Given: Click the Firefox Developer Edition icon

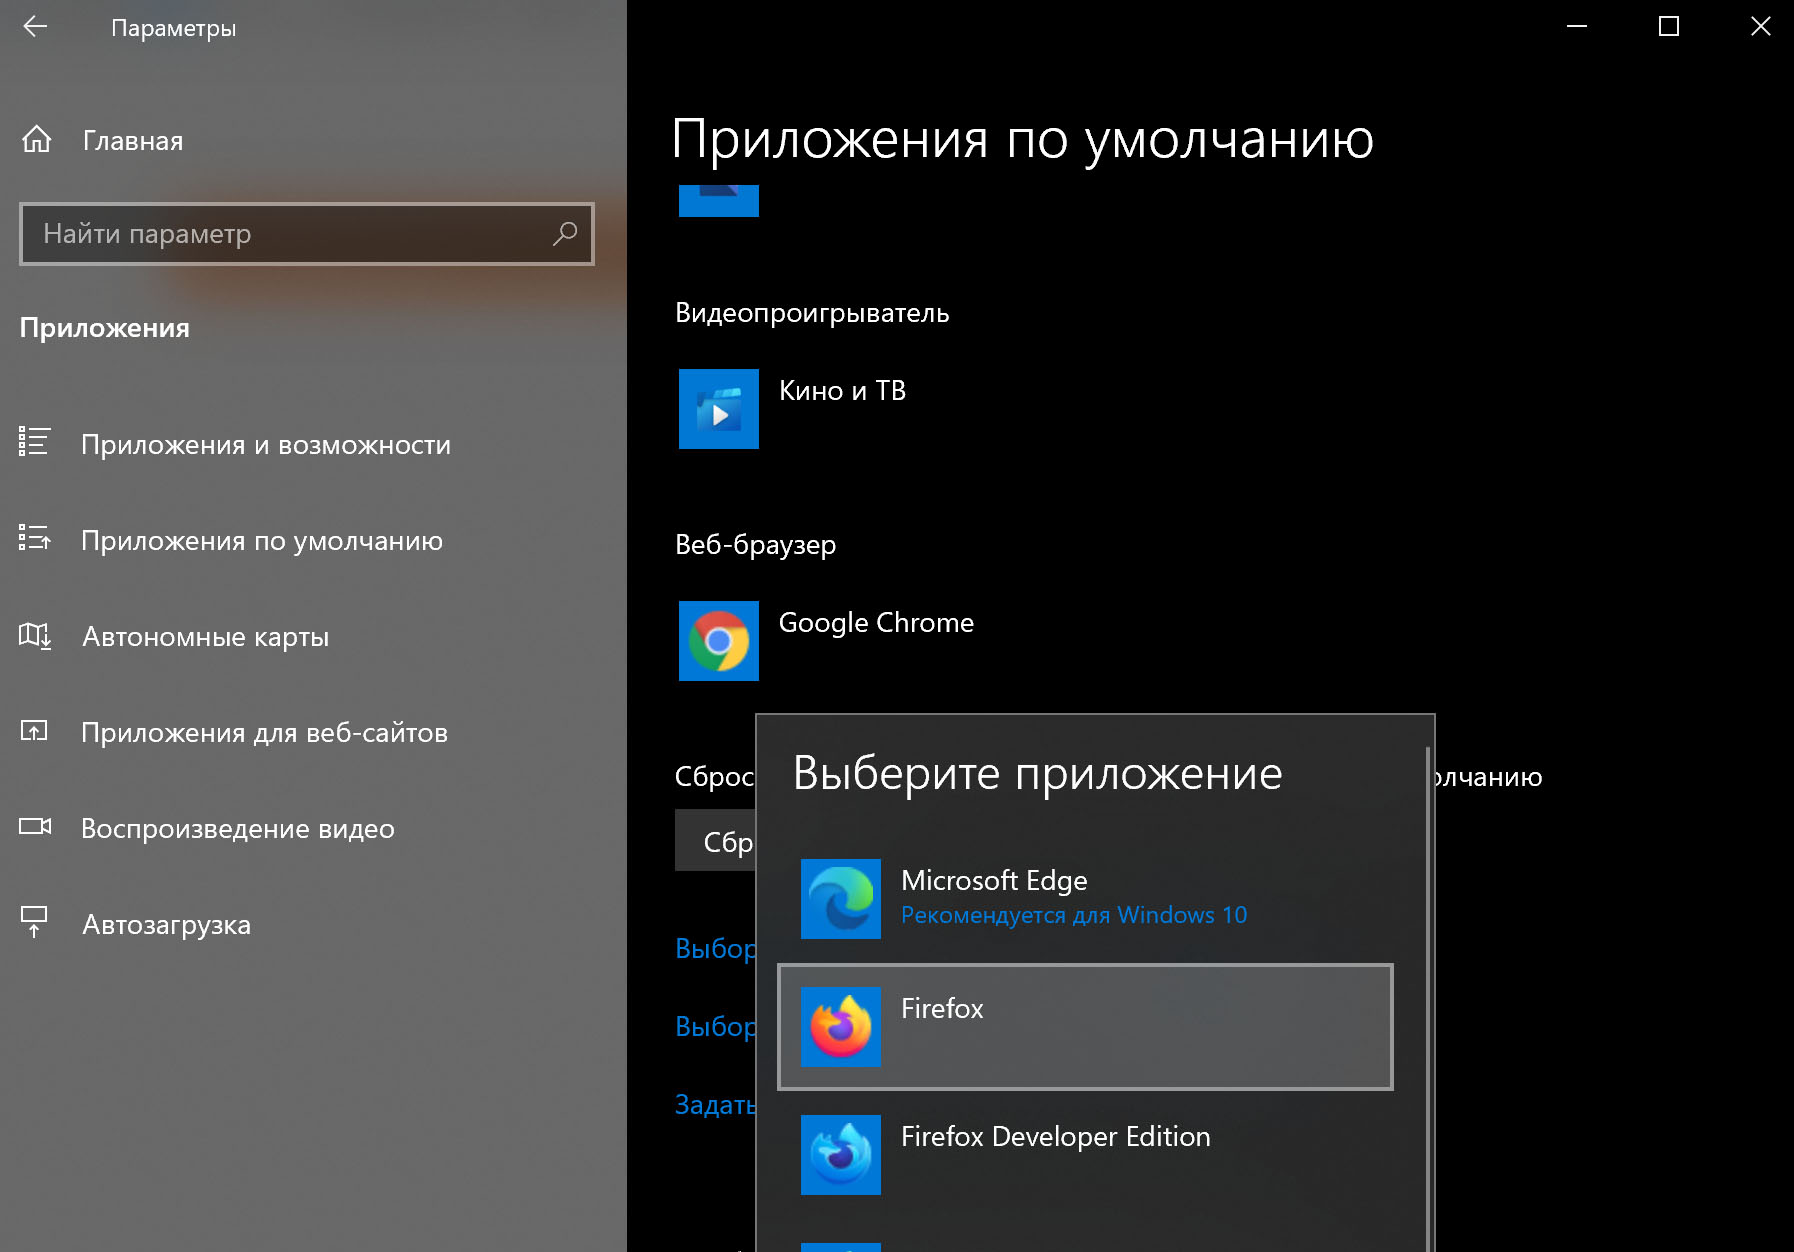Looking at the screenshot, I should (841, 1155).
